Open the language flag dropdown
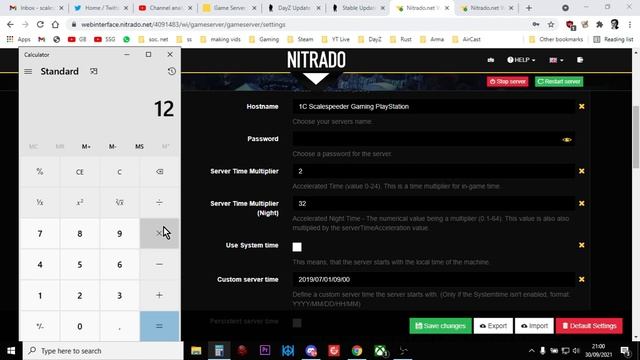Screen dimensions: 640x360 pyautogui.click(x=556, y=60)
